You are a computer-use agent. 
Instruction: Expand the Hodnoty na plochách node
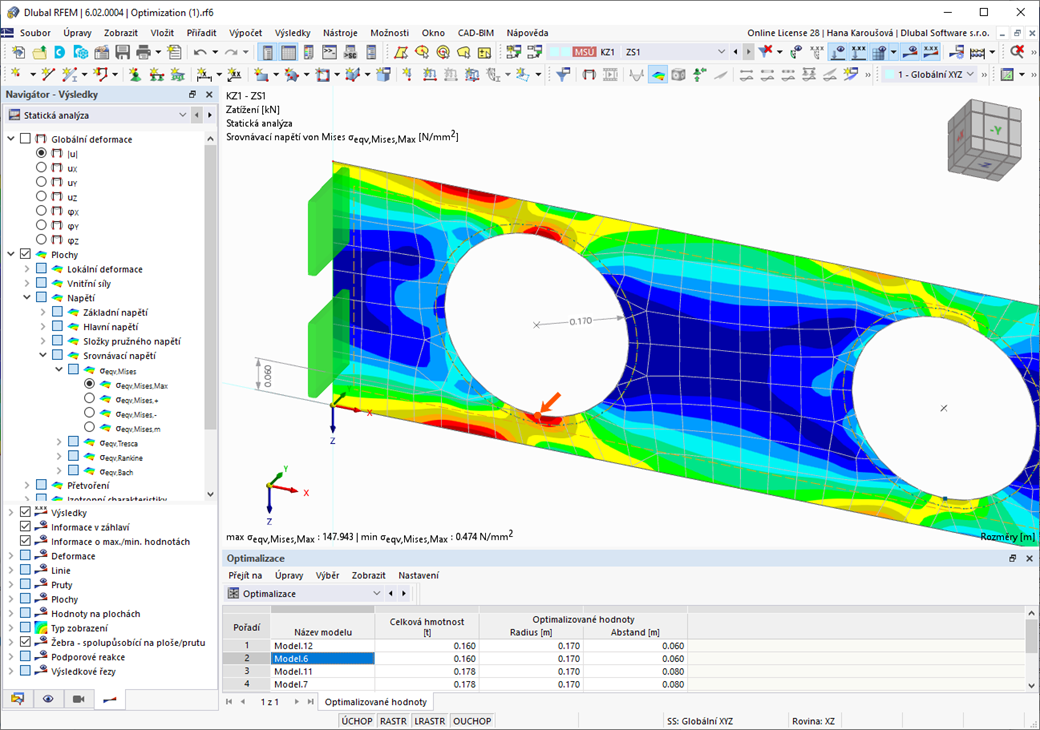[11, 613]
